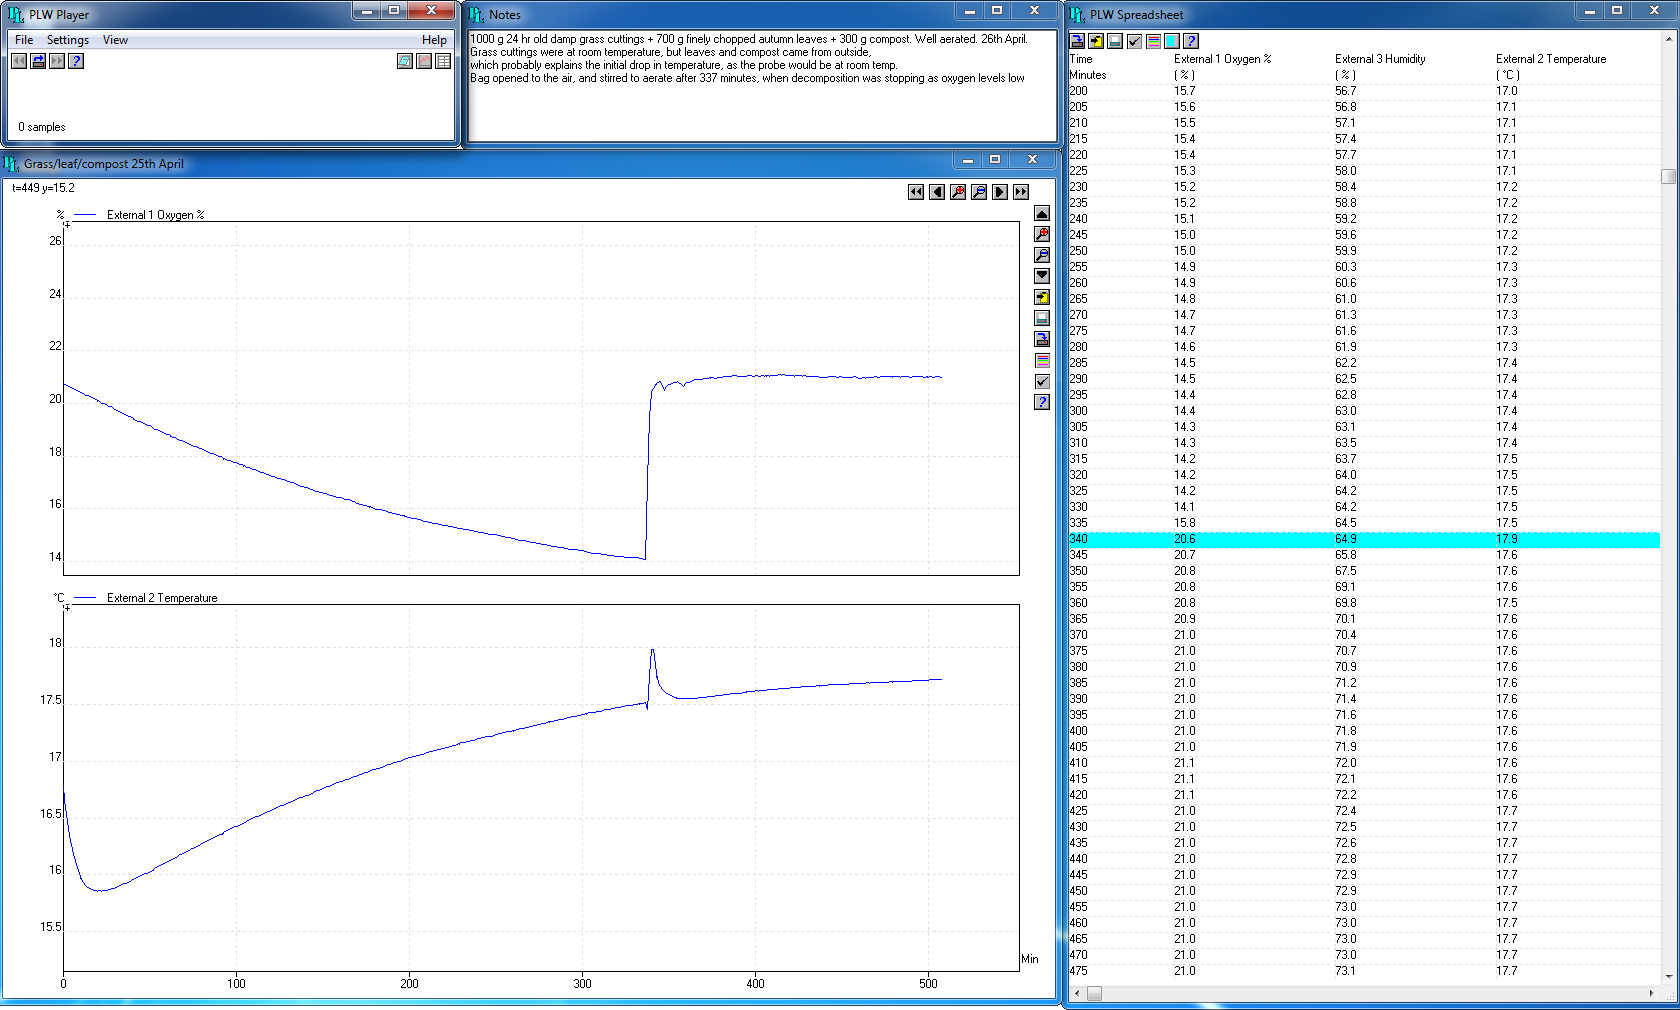Click the checkmark options icon in graph toolbar
1680x1010 pixels.
[x=1042, y=381]
